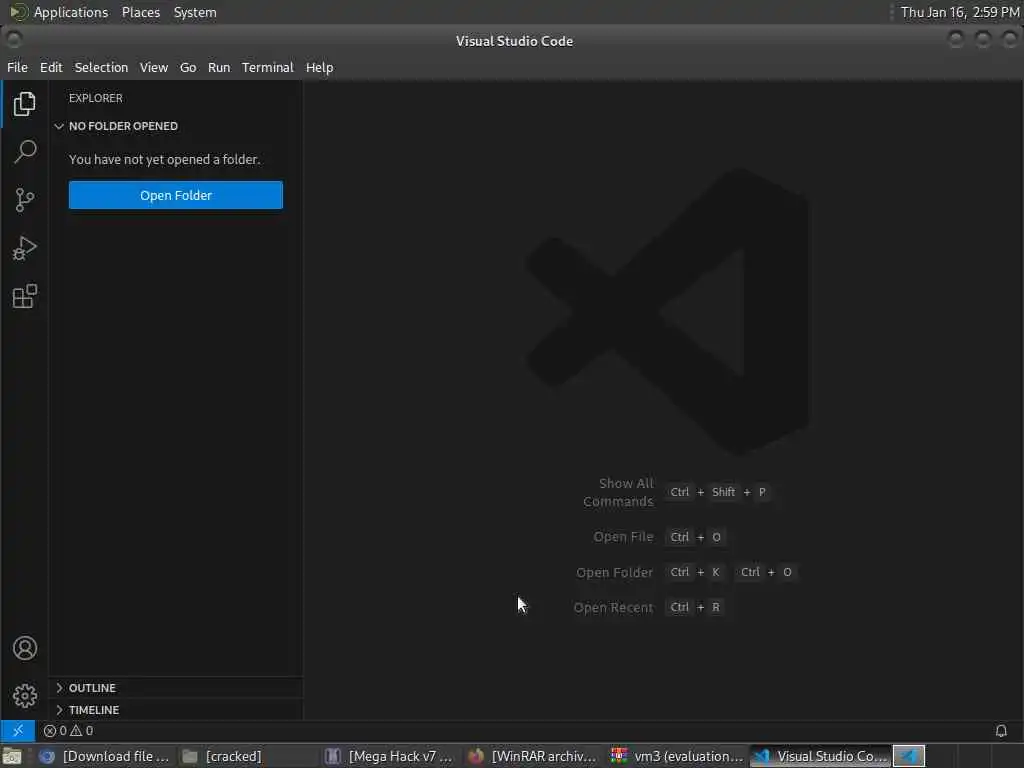1024x768 pixels.
Task: Open the Extensions view icon
Action: 24,296
